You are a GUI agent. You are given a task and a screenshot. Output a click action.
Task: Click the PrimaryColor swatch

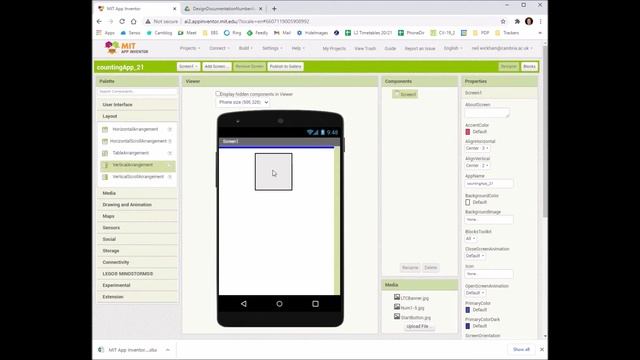[x=468, y=310]
